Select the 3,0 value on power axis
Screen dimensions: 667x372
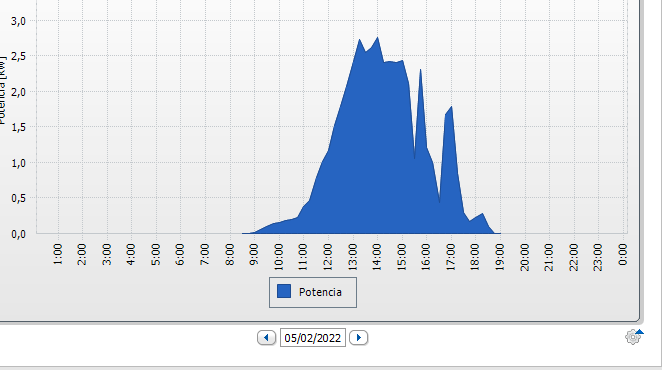[18, 21]
